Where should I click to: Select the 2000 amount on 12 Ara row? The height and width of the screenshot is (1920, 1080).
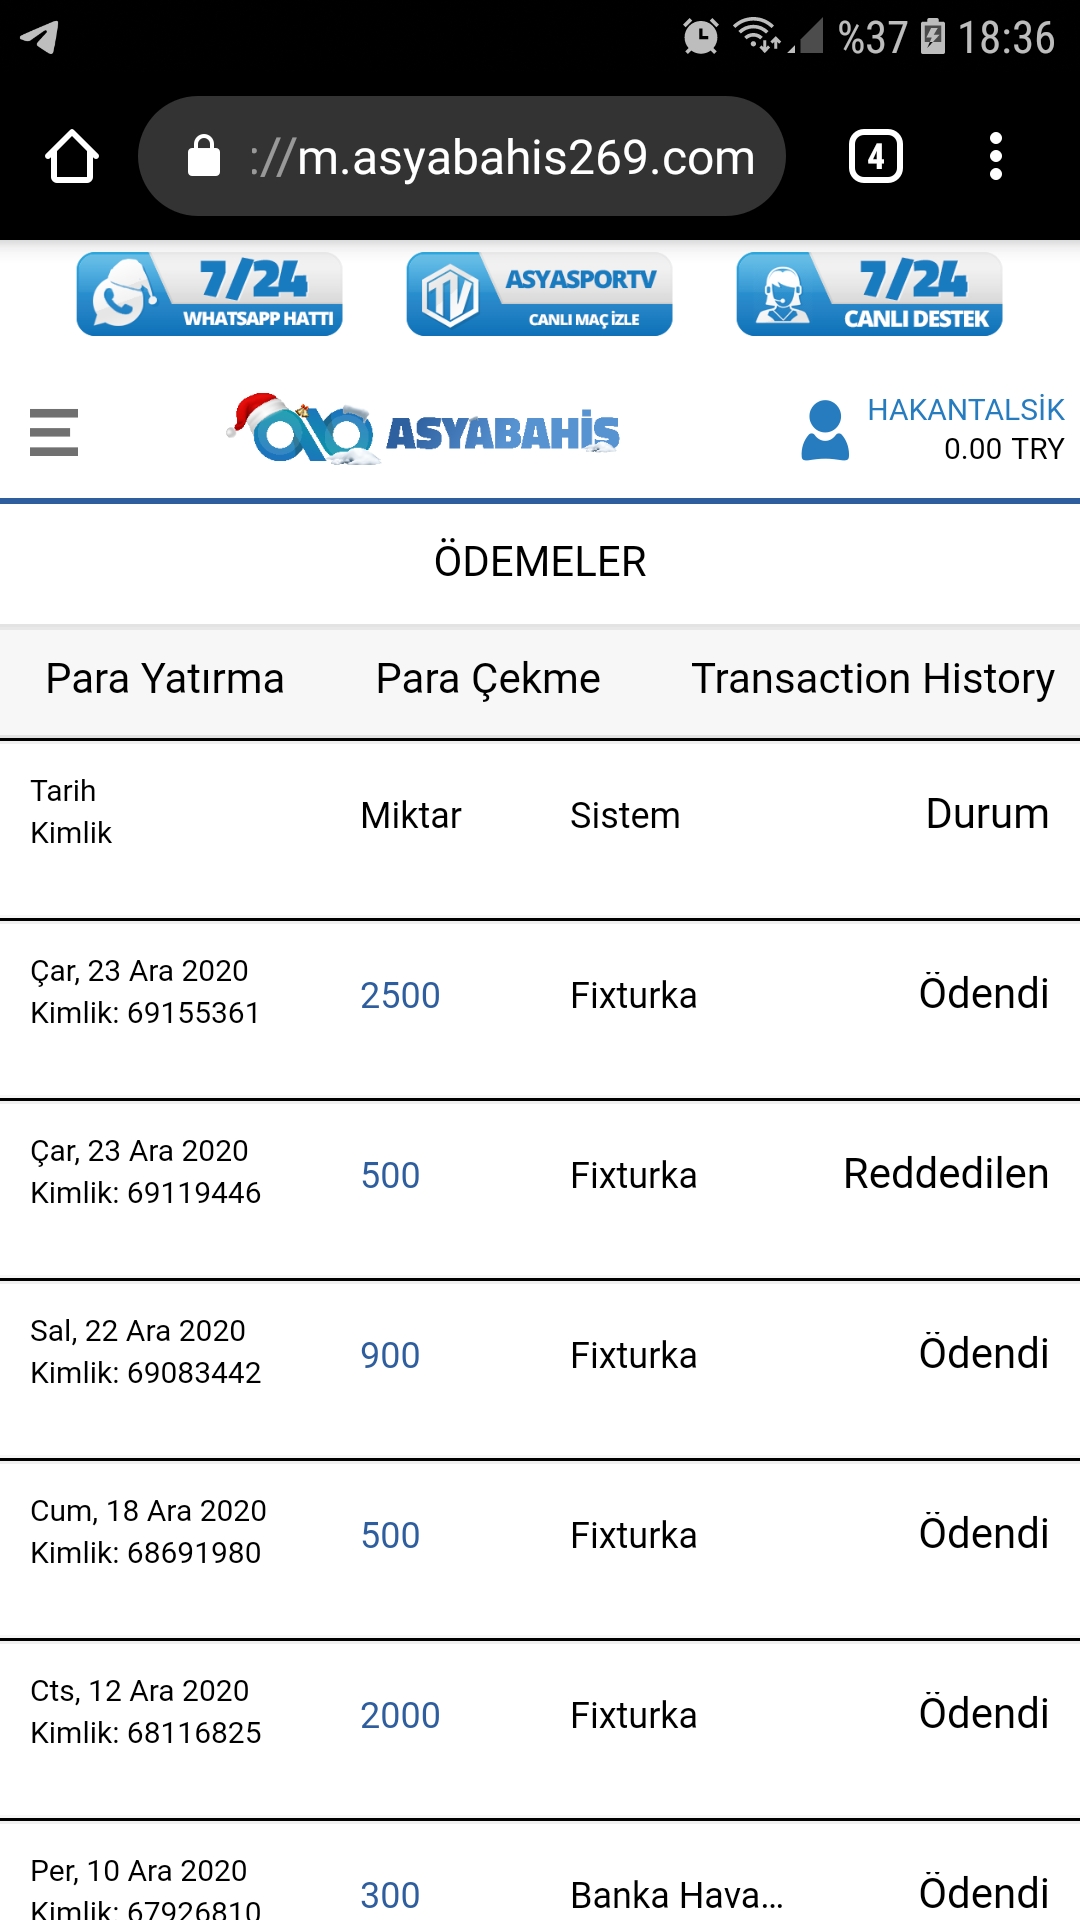pos(400,1716)
